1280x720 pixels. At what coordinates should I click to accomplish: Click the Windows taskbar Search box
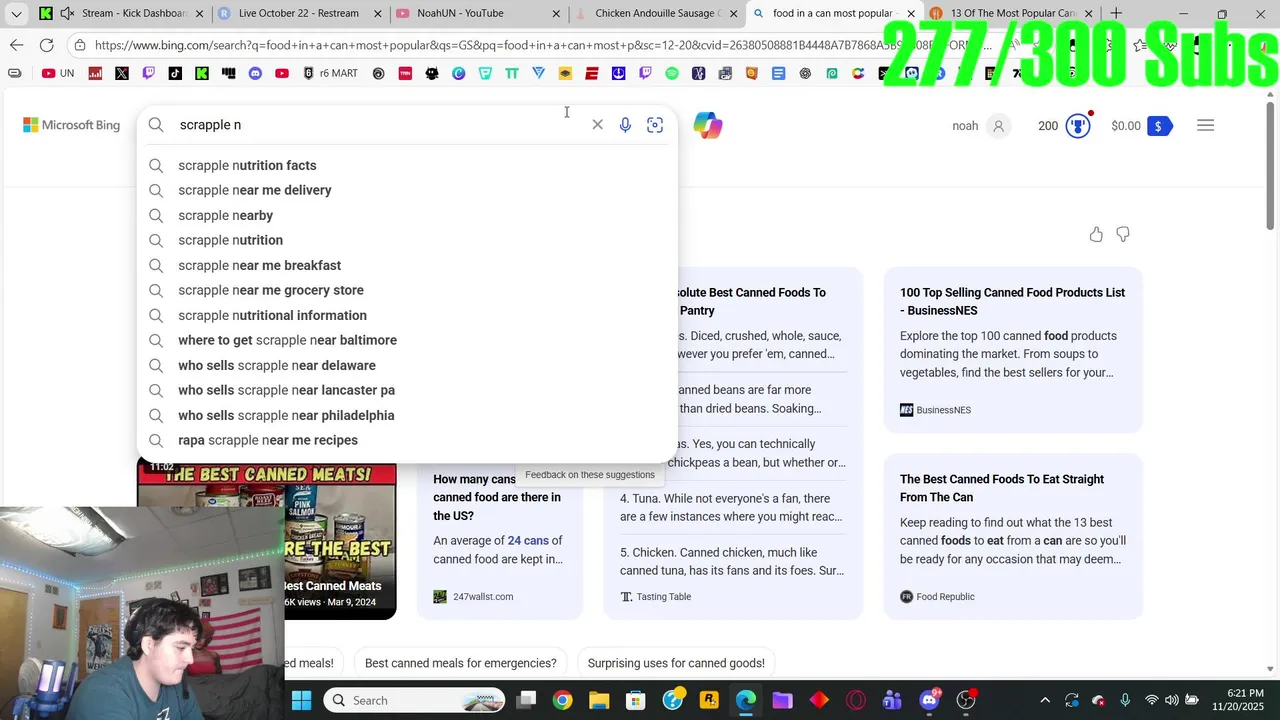coord(414,700)
